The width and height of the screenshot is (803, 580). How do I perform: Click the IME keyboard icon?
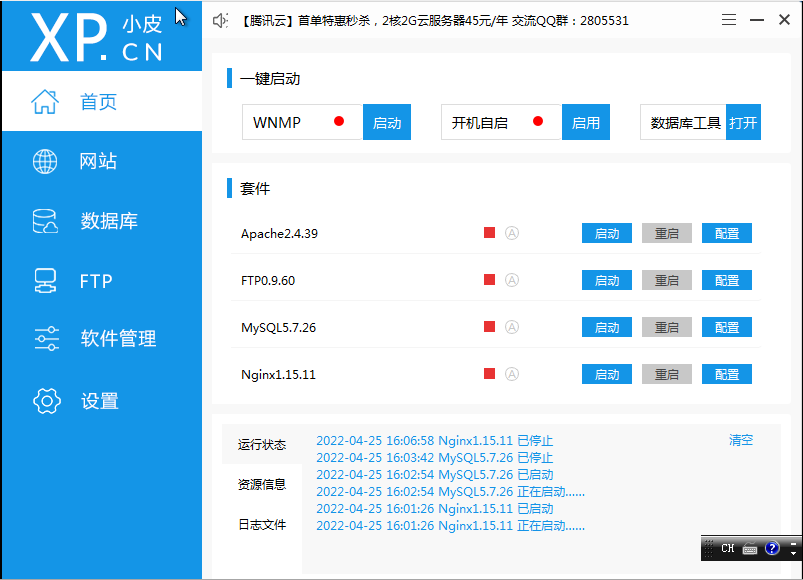(750, 548)
